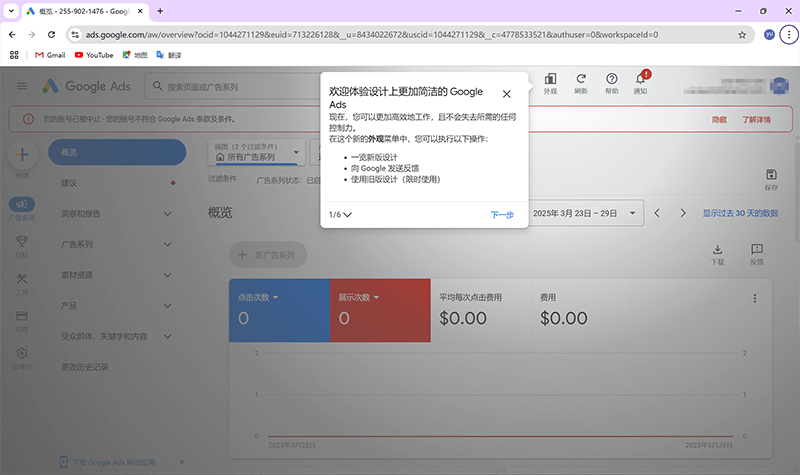Open the scorecard three-dot menu
This screenshot has height=475, width=800.
(x=755, y=298)
